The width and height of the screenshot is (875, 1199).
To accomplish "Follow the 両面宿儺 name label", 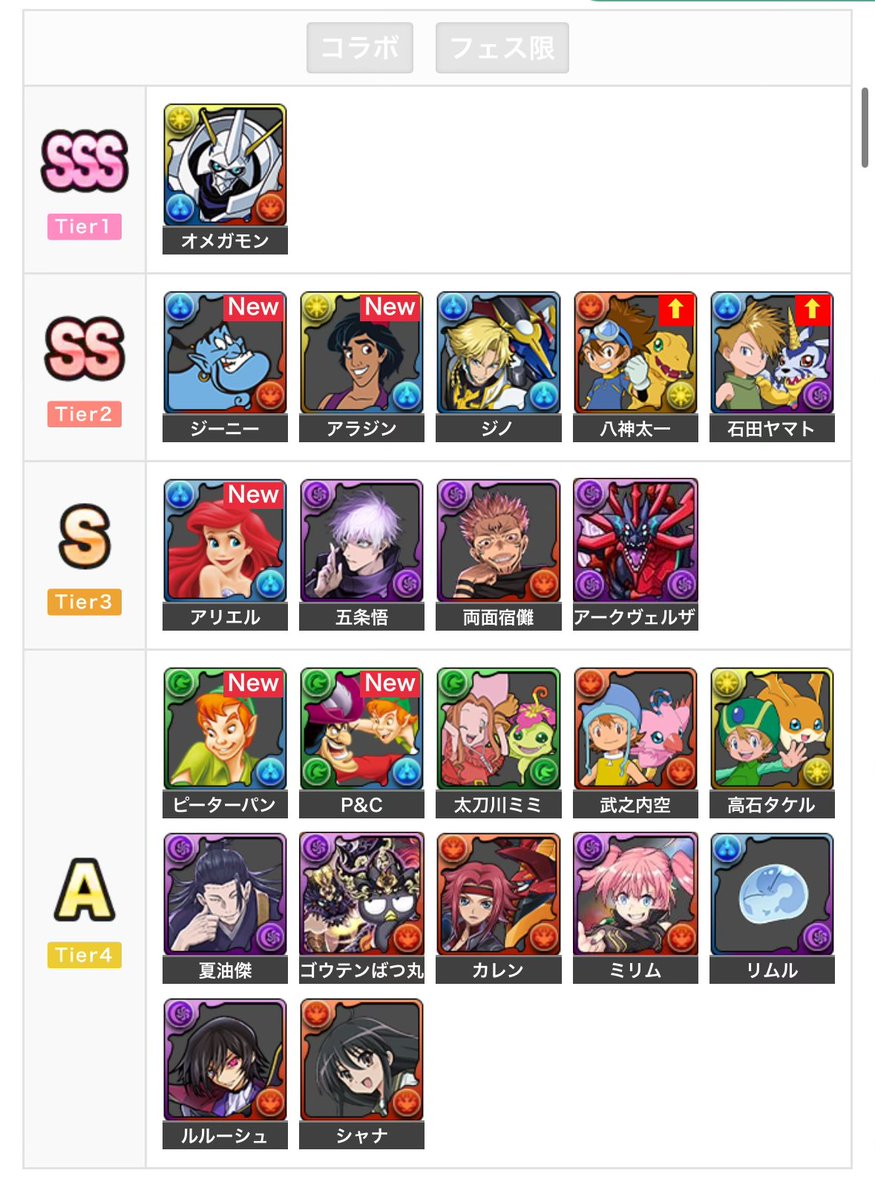I will click(498, 616).
